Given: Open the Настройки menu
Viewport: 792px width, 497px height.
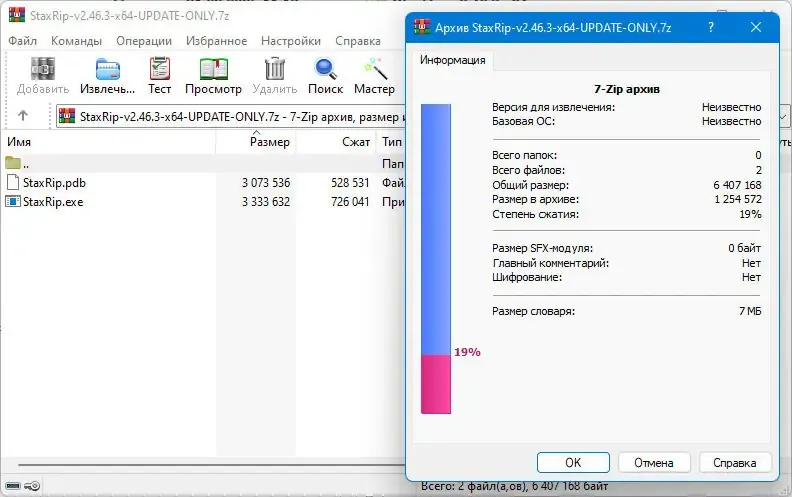Looking at the screenshot, I should (291, 41).
